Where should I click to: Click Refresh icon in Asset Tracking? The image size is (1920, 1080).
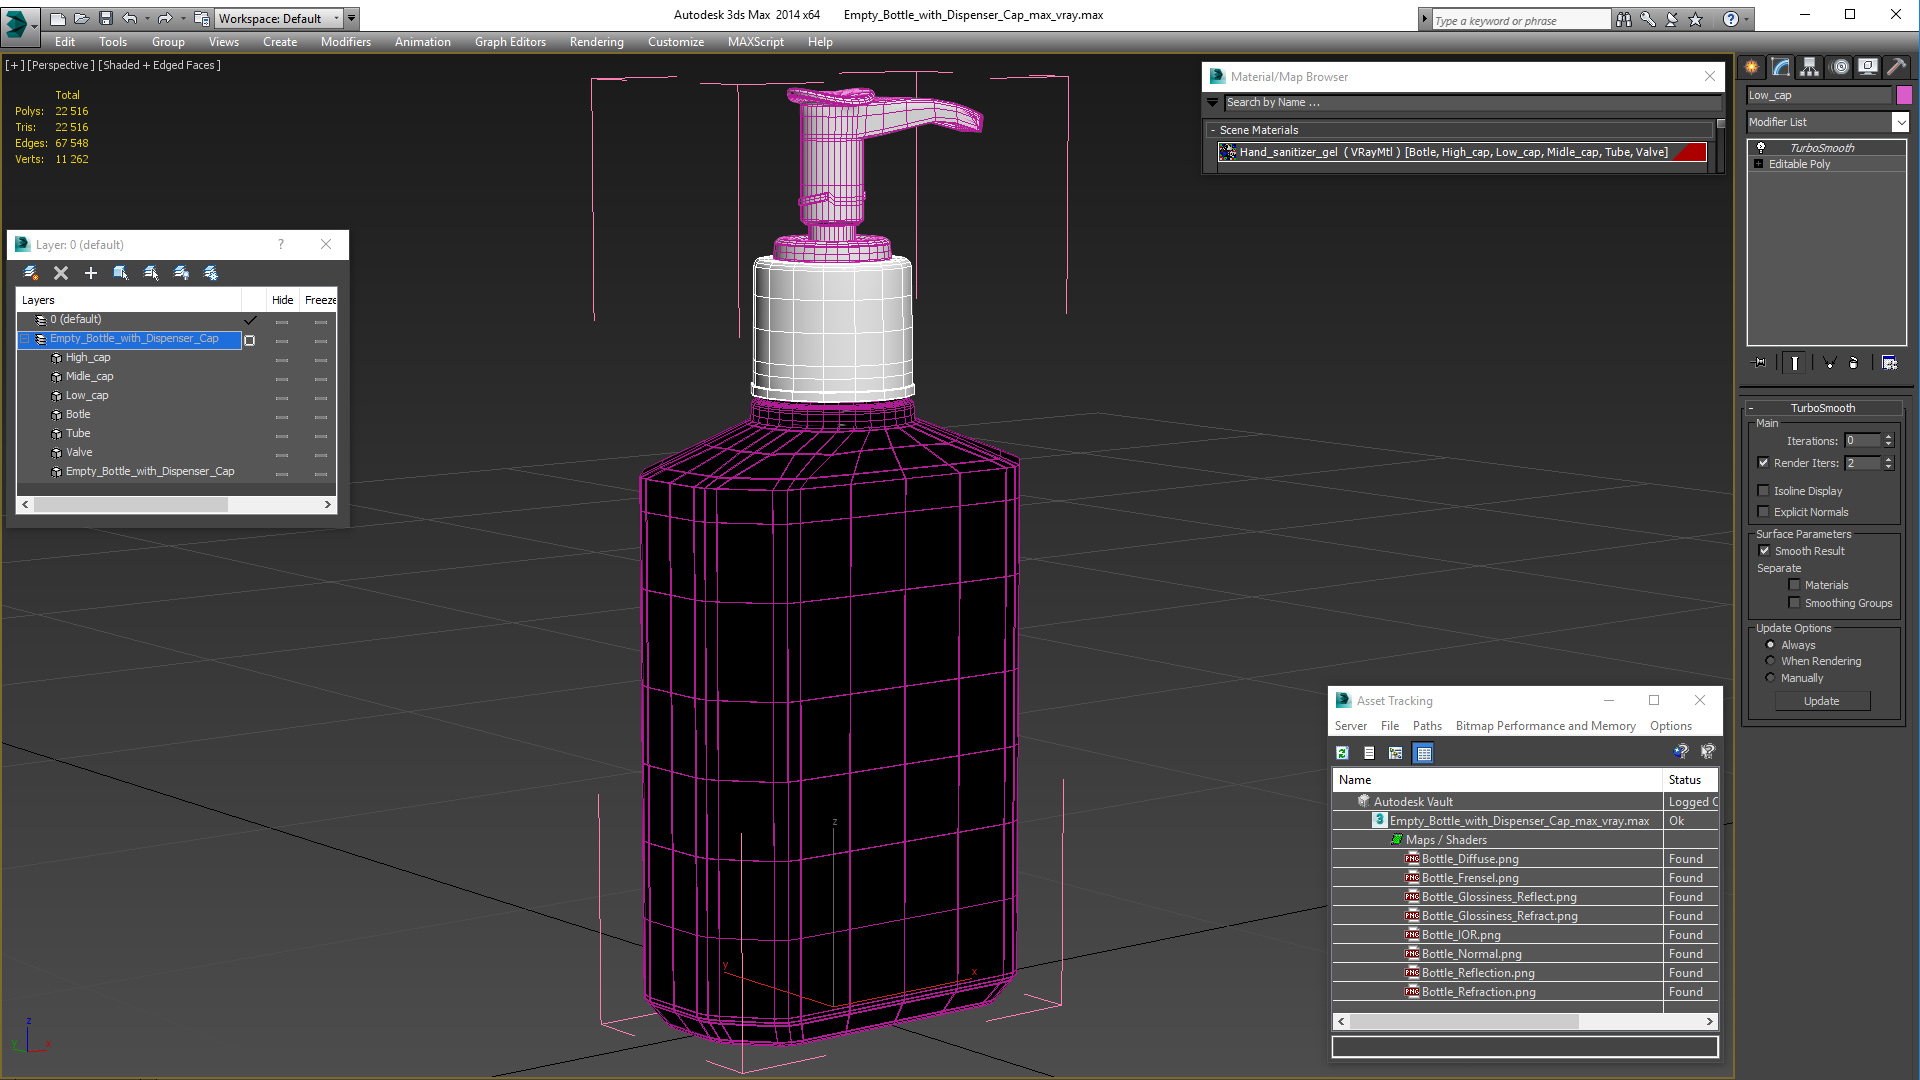[1343, 753]
